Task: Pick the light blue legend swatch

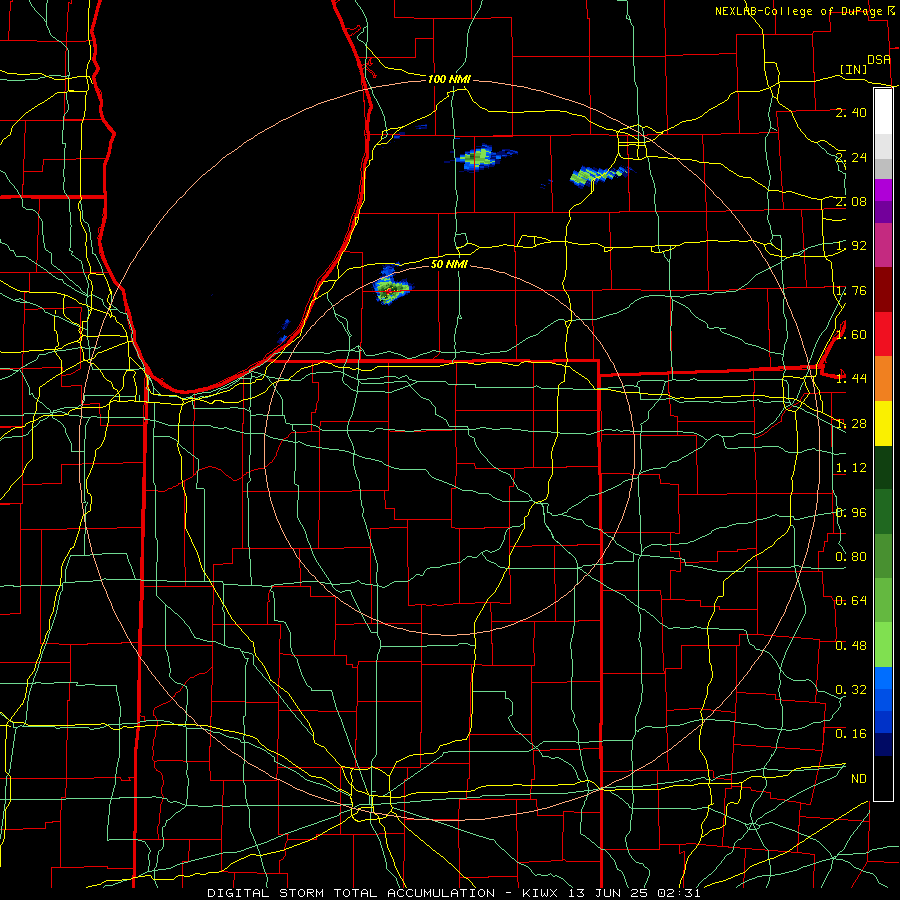Action: pyautogui.click(x=883, y=678)
